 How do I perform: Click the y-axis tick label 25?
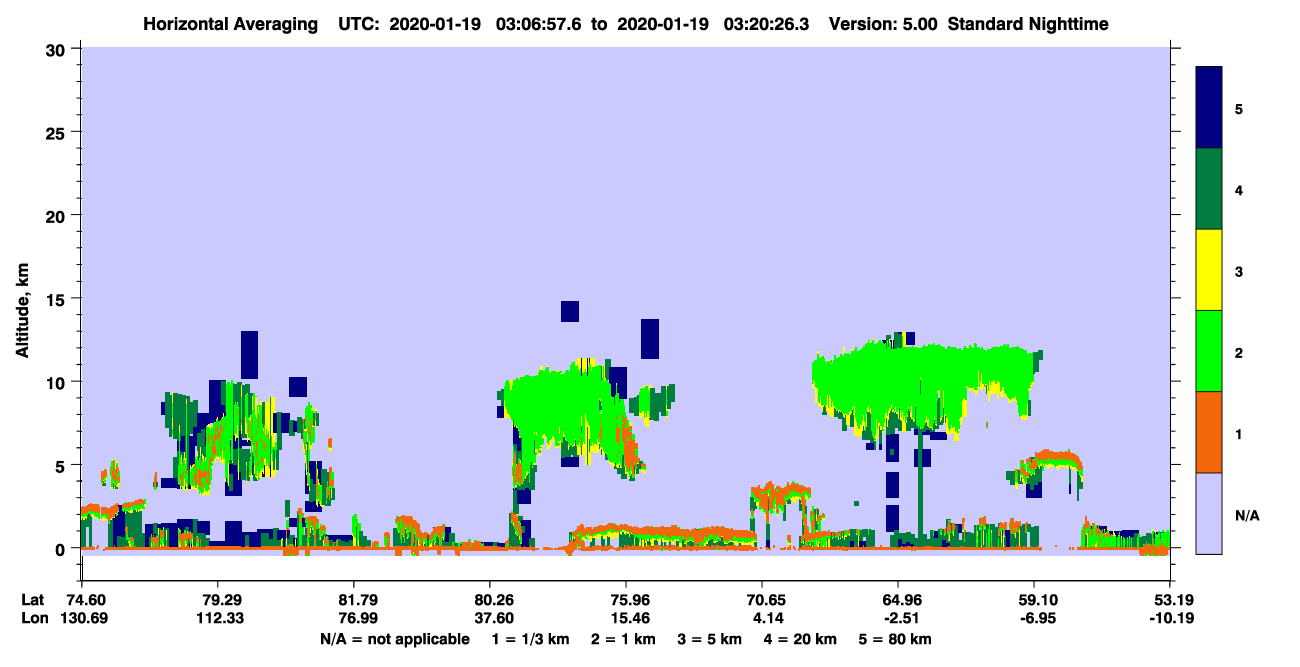58,132
